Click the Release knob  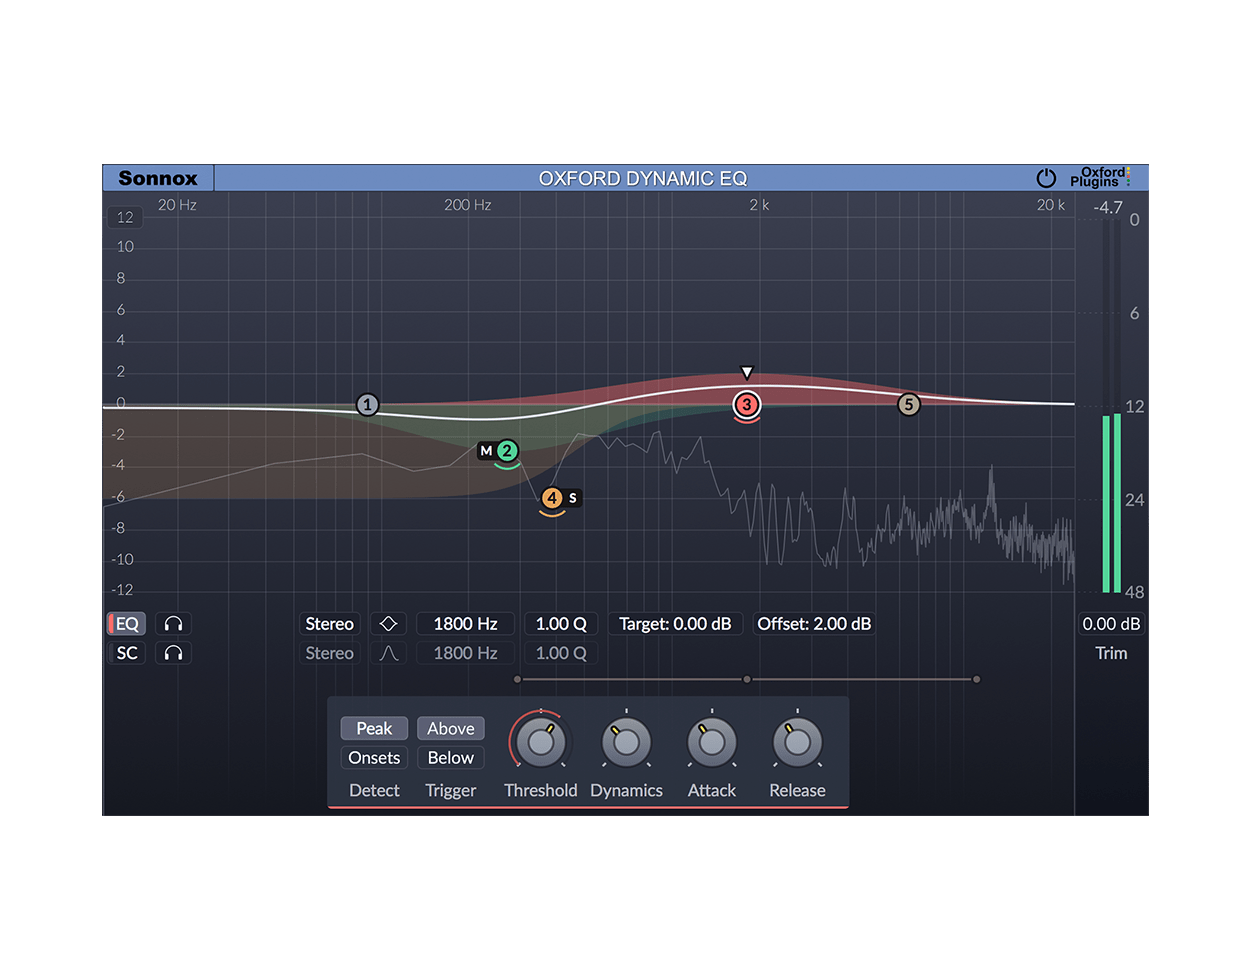pyautogui.click(x=798, y=743)
